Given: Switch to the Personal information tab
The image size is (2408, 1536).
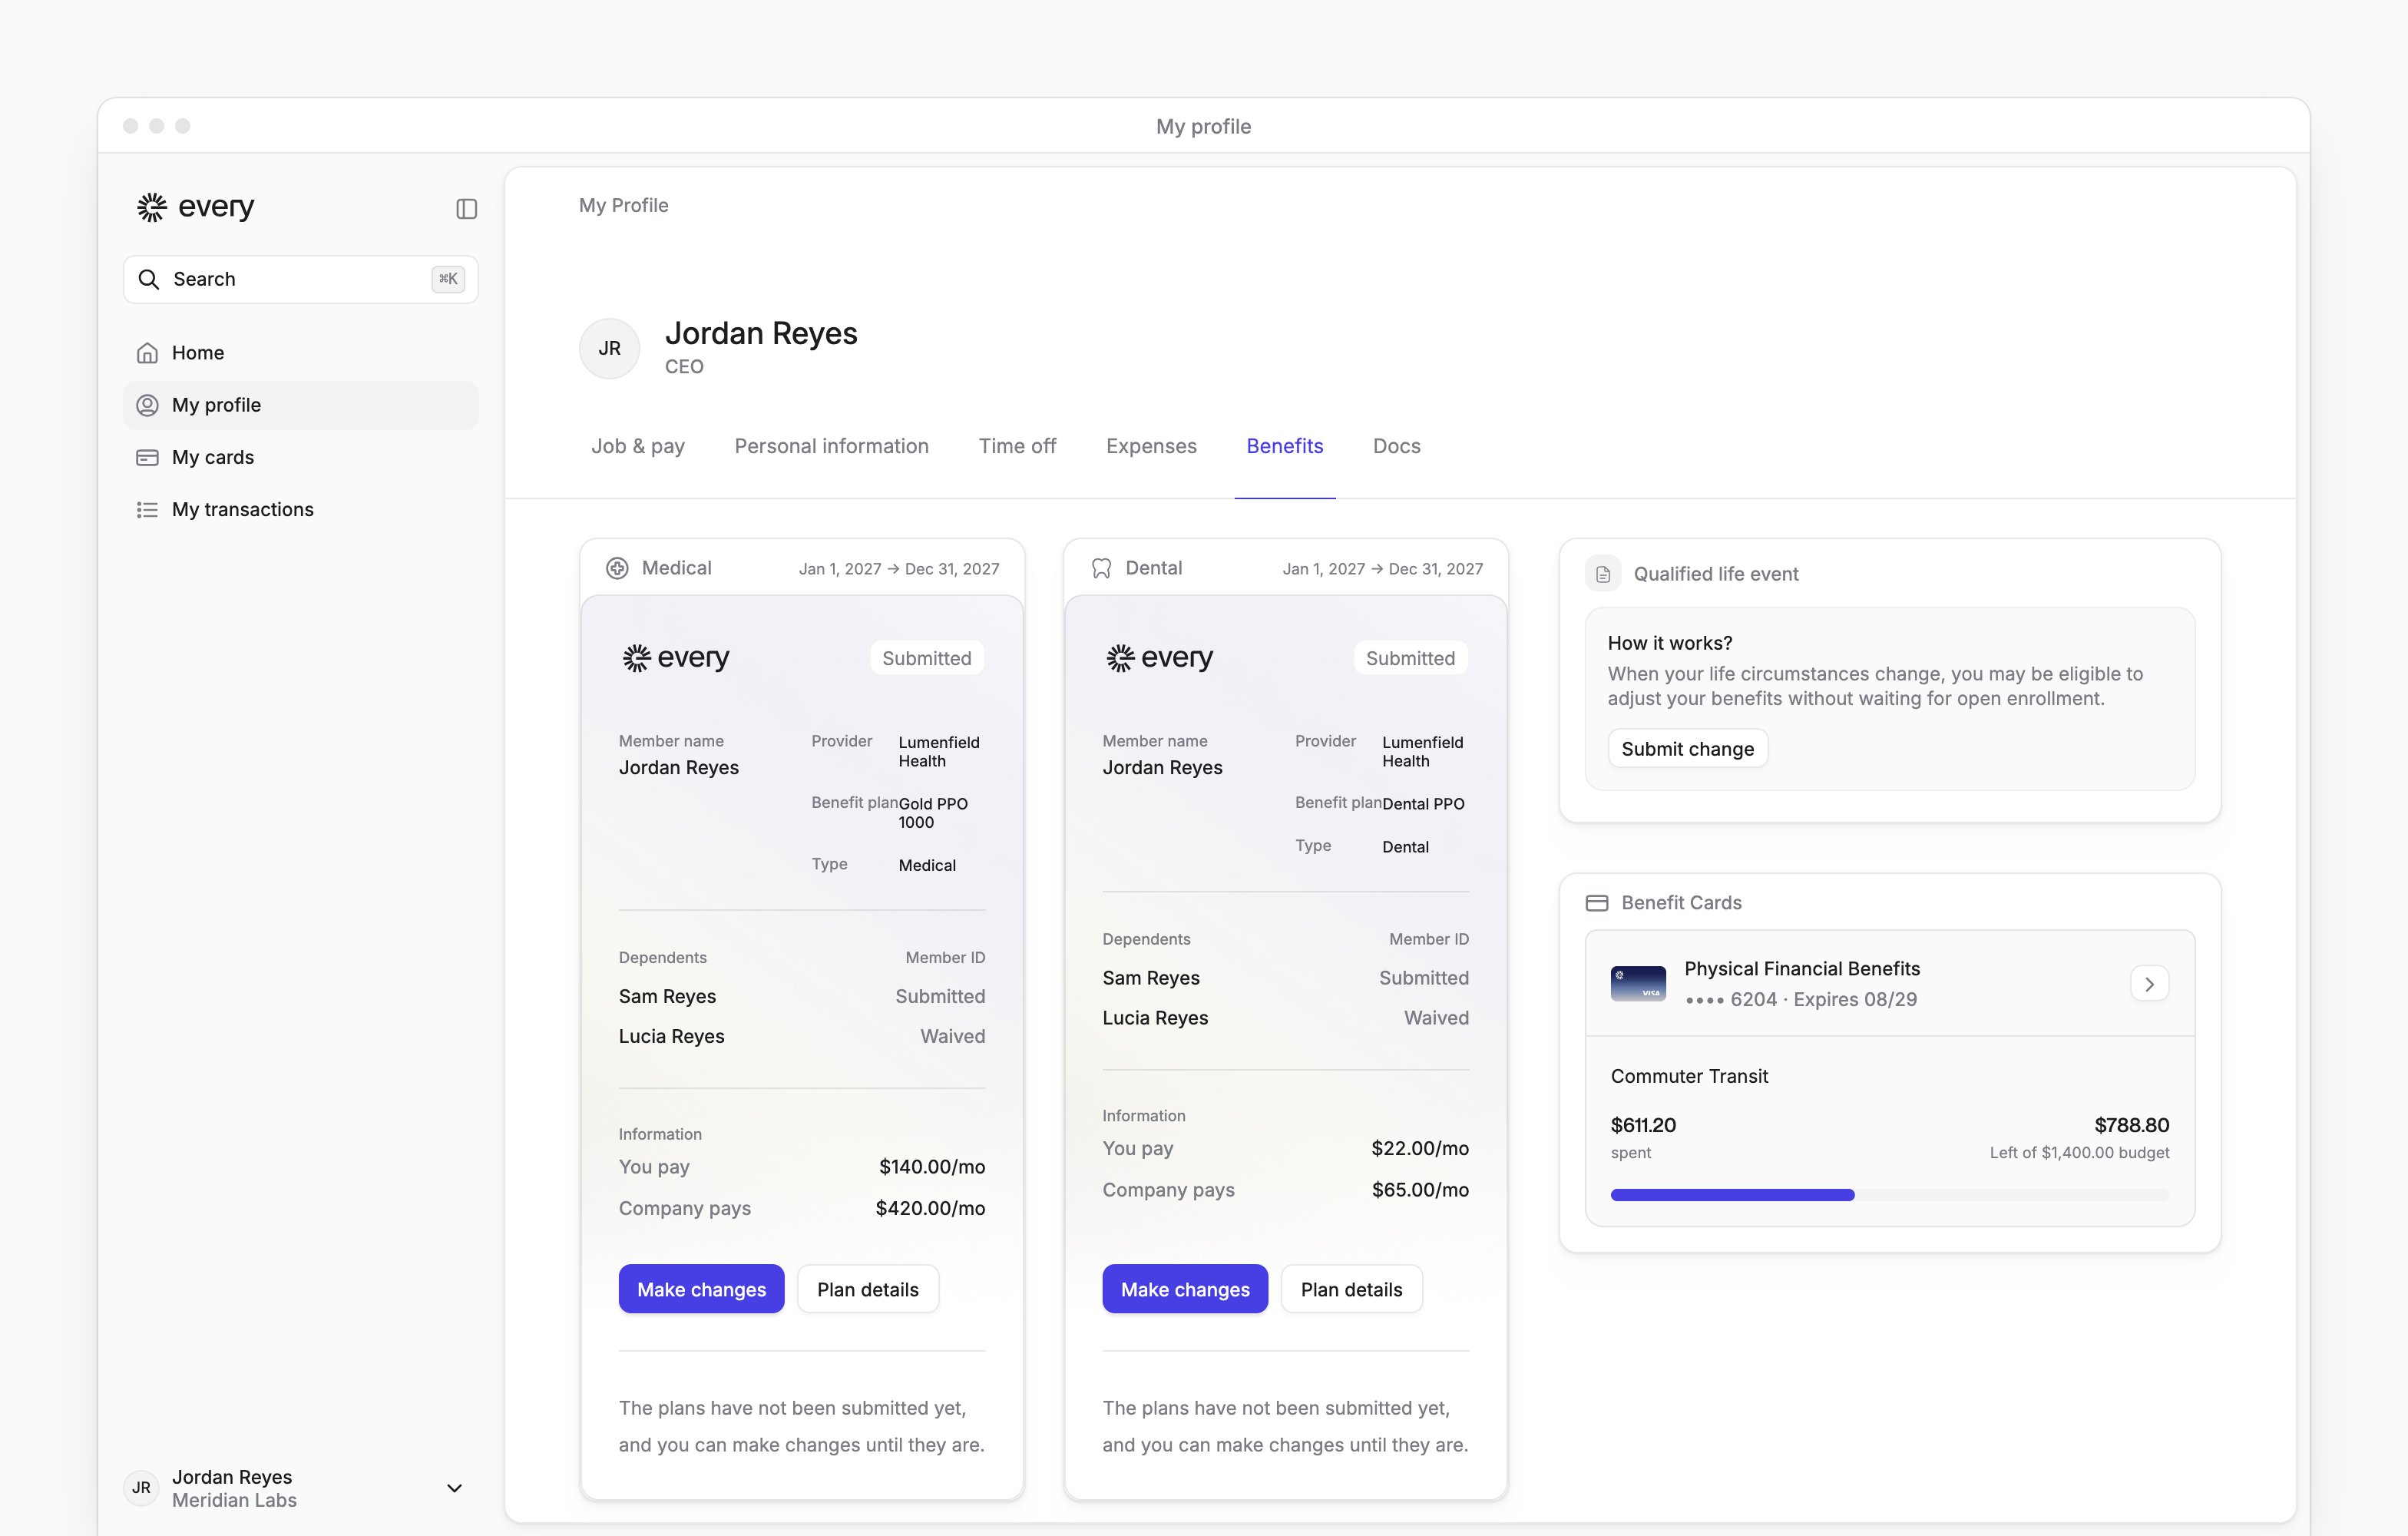Looking at the screenshot, I should pyautogui.click(x=831, y=446).
